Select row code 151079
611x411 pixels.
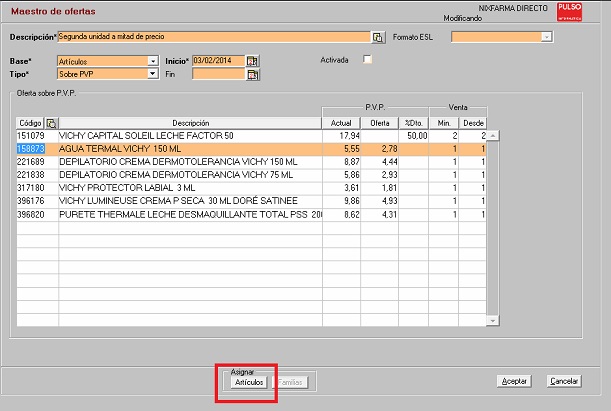(x=30, y=136)
